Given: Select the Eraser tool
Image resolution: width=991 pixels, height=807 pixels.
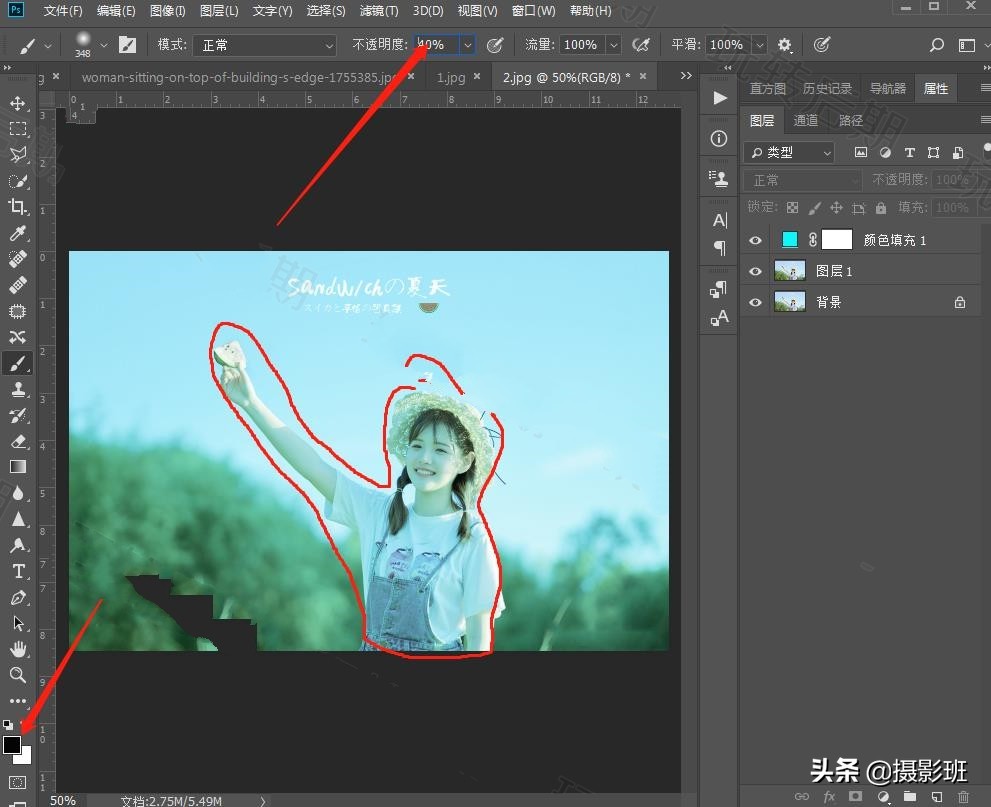Looking at the screenshot, I should pyautogui.click(x=18, y=441).
